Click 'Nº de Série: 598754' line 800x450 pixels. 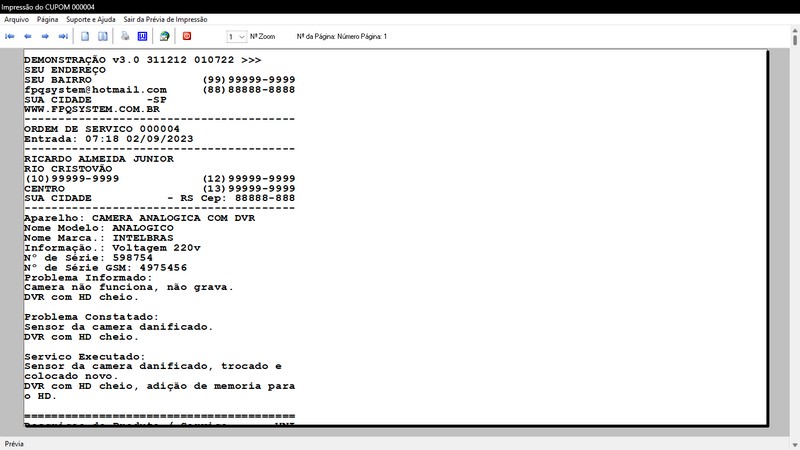coord(88,258)
